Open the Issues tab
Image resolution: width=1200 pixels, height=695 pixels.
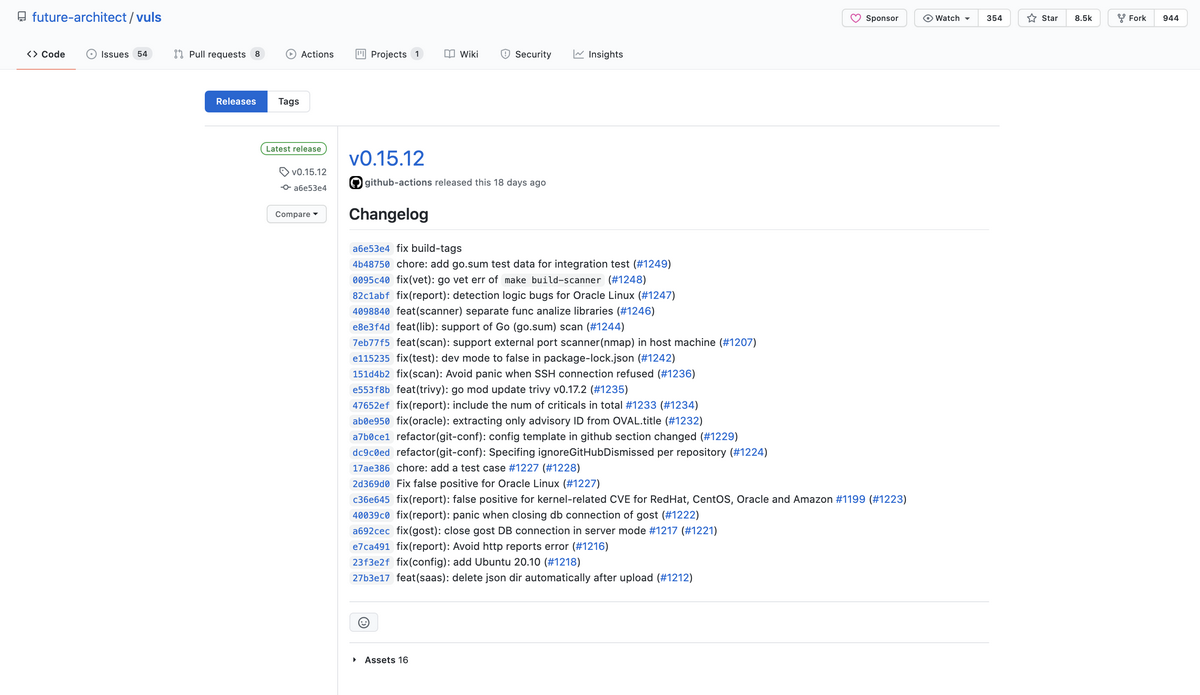click(x=119, y=54)
